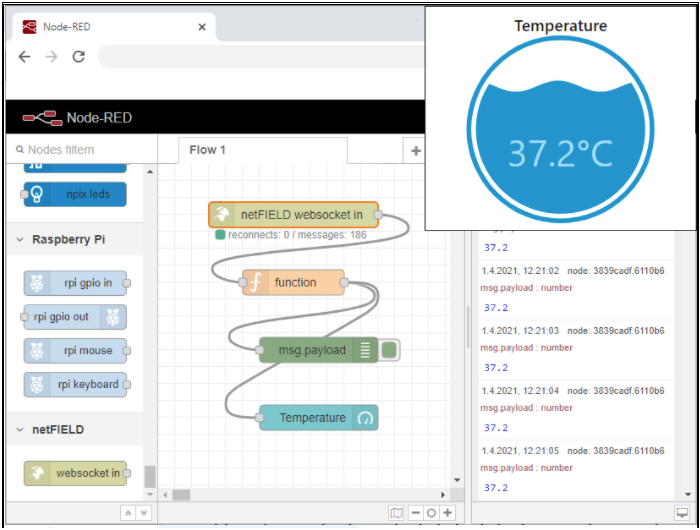Select the netFIELD websocket in flow node
Screen dimensions: 700x530
coord(293,214)
